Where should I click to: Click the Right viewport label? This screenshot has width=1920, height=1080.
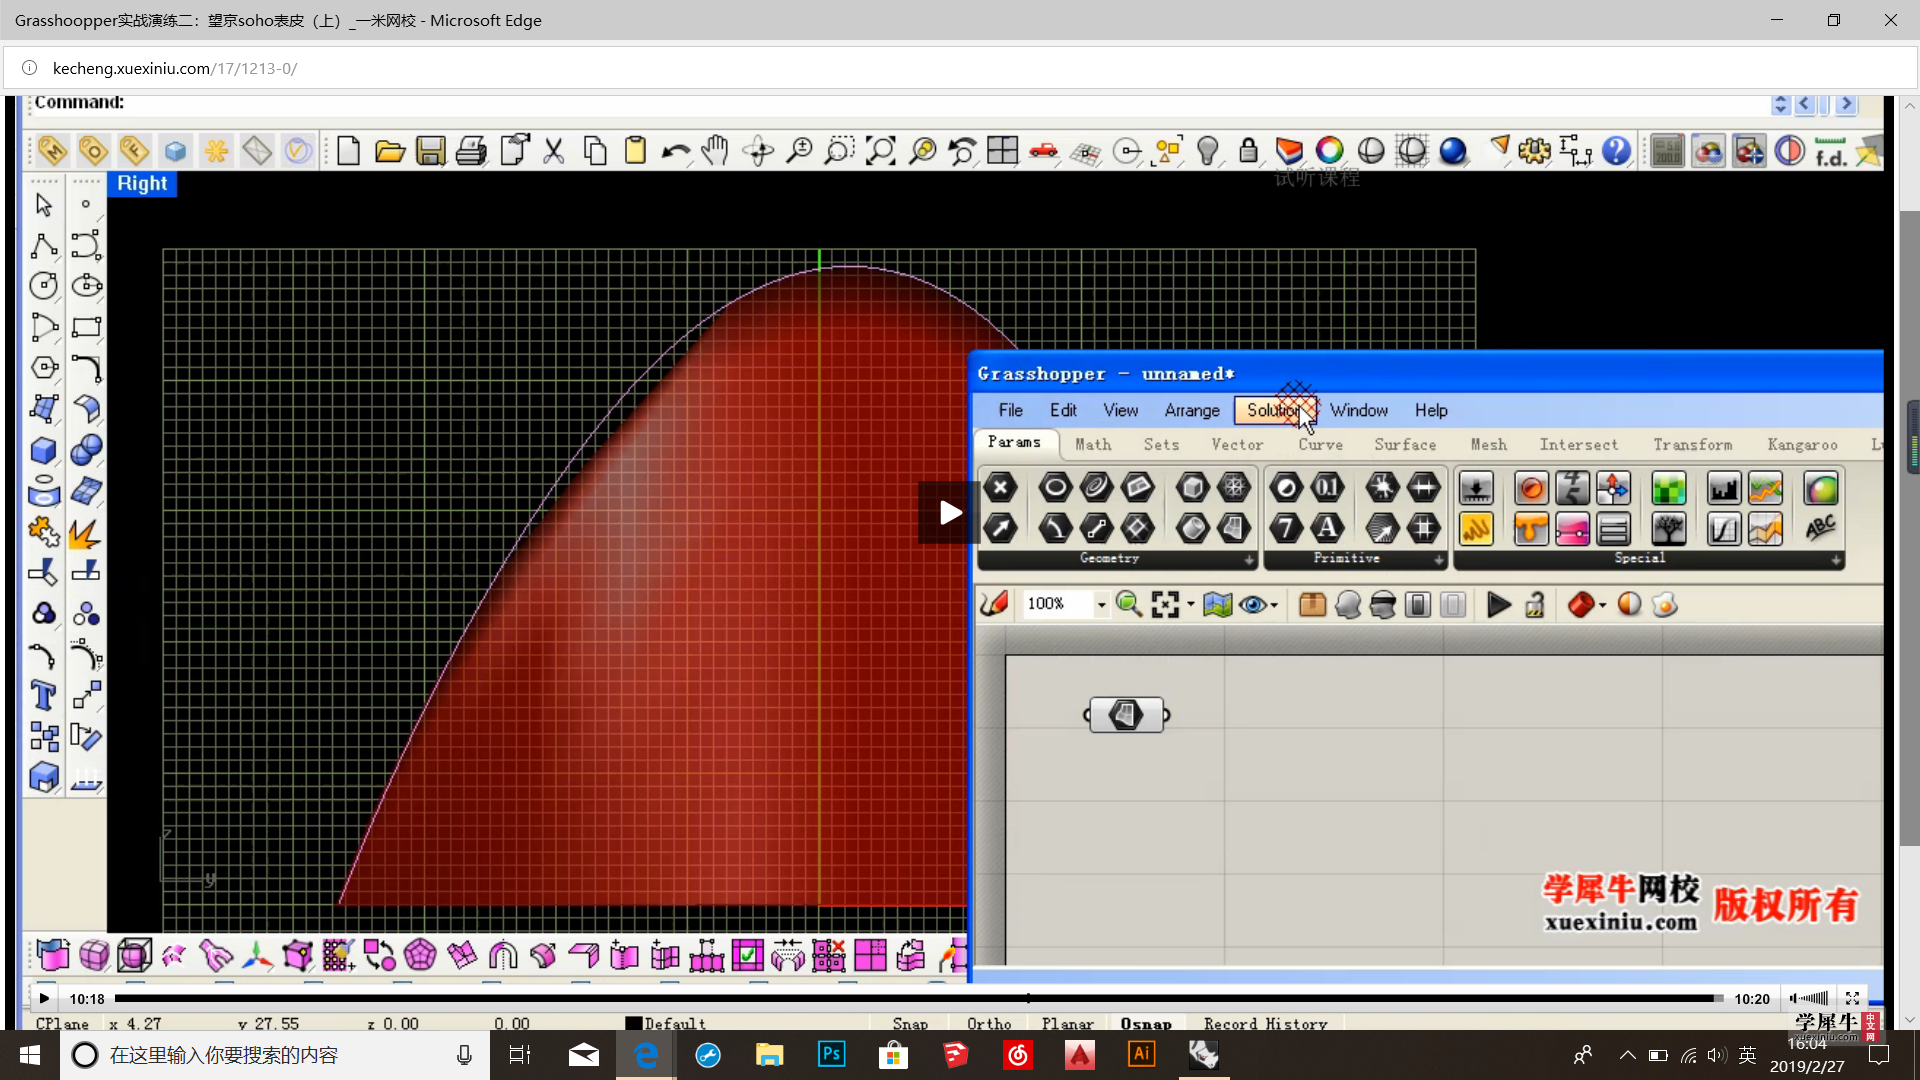point(142,183)
